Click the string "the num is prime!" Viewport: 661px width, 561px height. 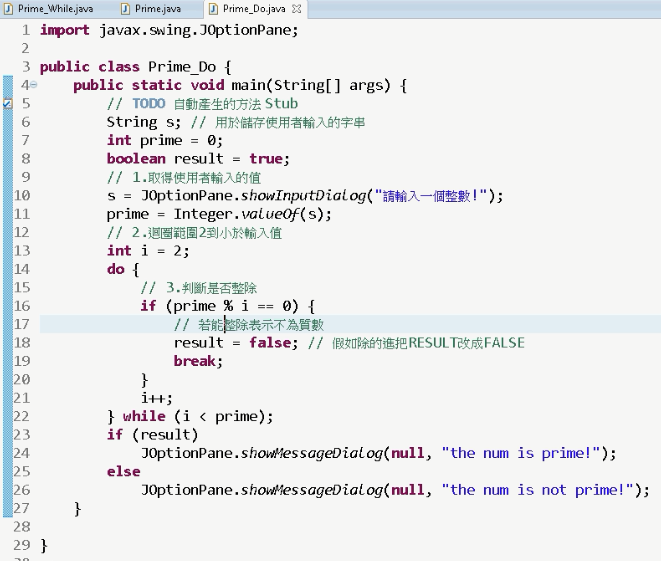[x=521, y=454]
